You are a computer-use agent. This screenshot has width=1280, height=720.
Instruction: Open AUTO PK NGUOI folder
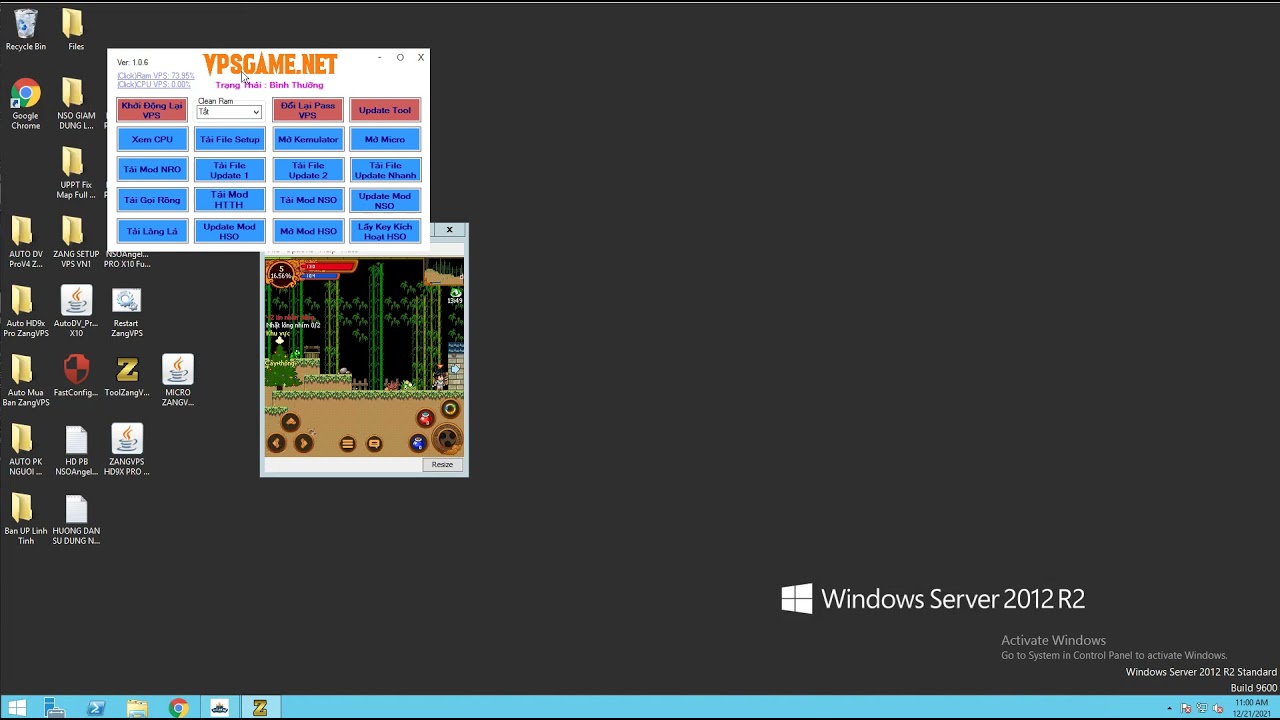(x=26, y=449)
